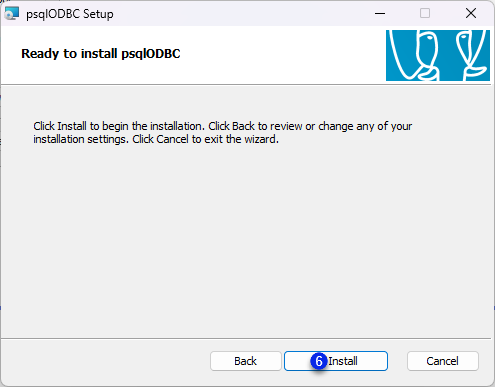Click the blue number 6 step badge
This screenshot has height=387, width=495.
click(x=319, y=361)
